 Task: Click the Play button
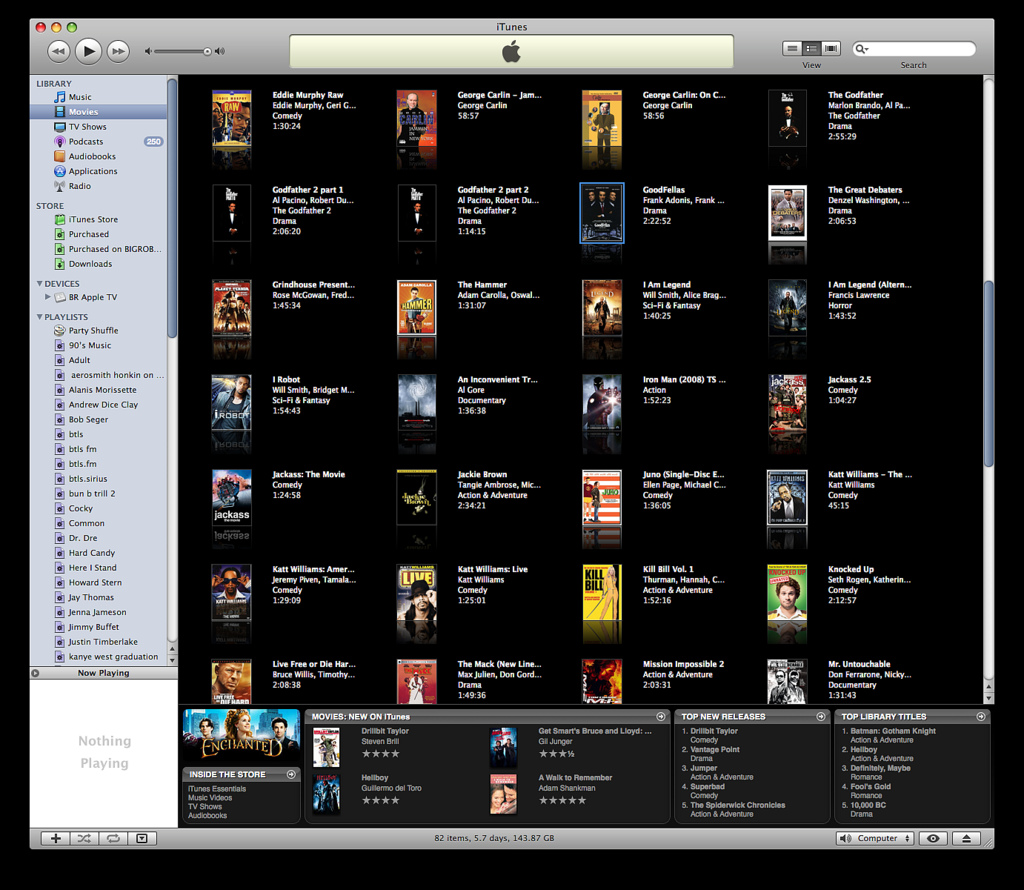(x=88, y=51)
